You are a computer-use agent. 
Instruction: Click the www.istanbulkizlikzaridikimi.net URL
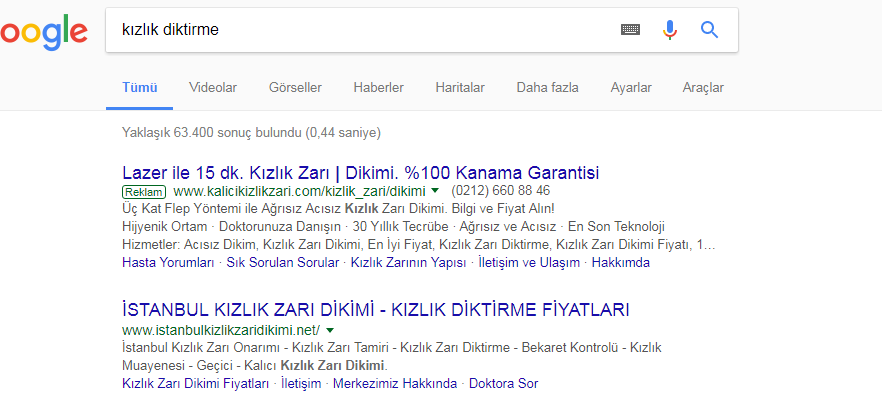click(221, 330)
